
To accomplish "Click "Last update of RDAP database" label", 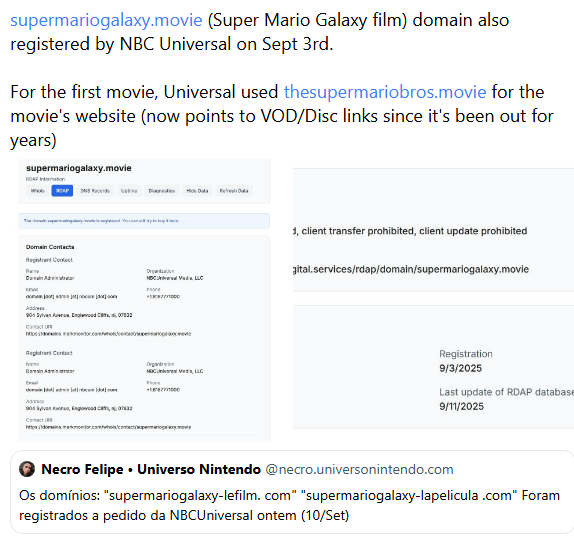I will 506,392.
